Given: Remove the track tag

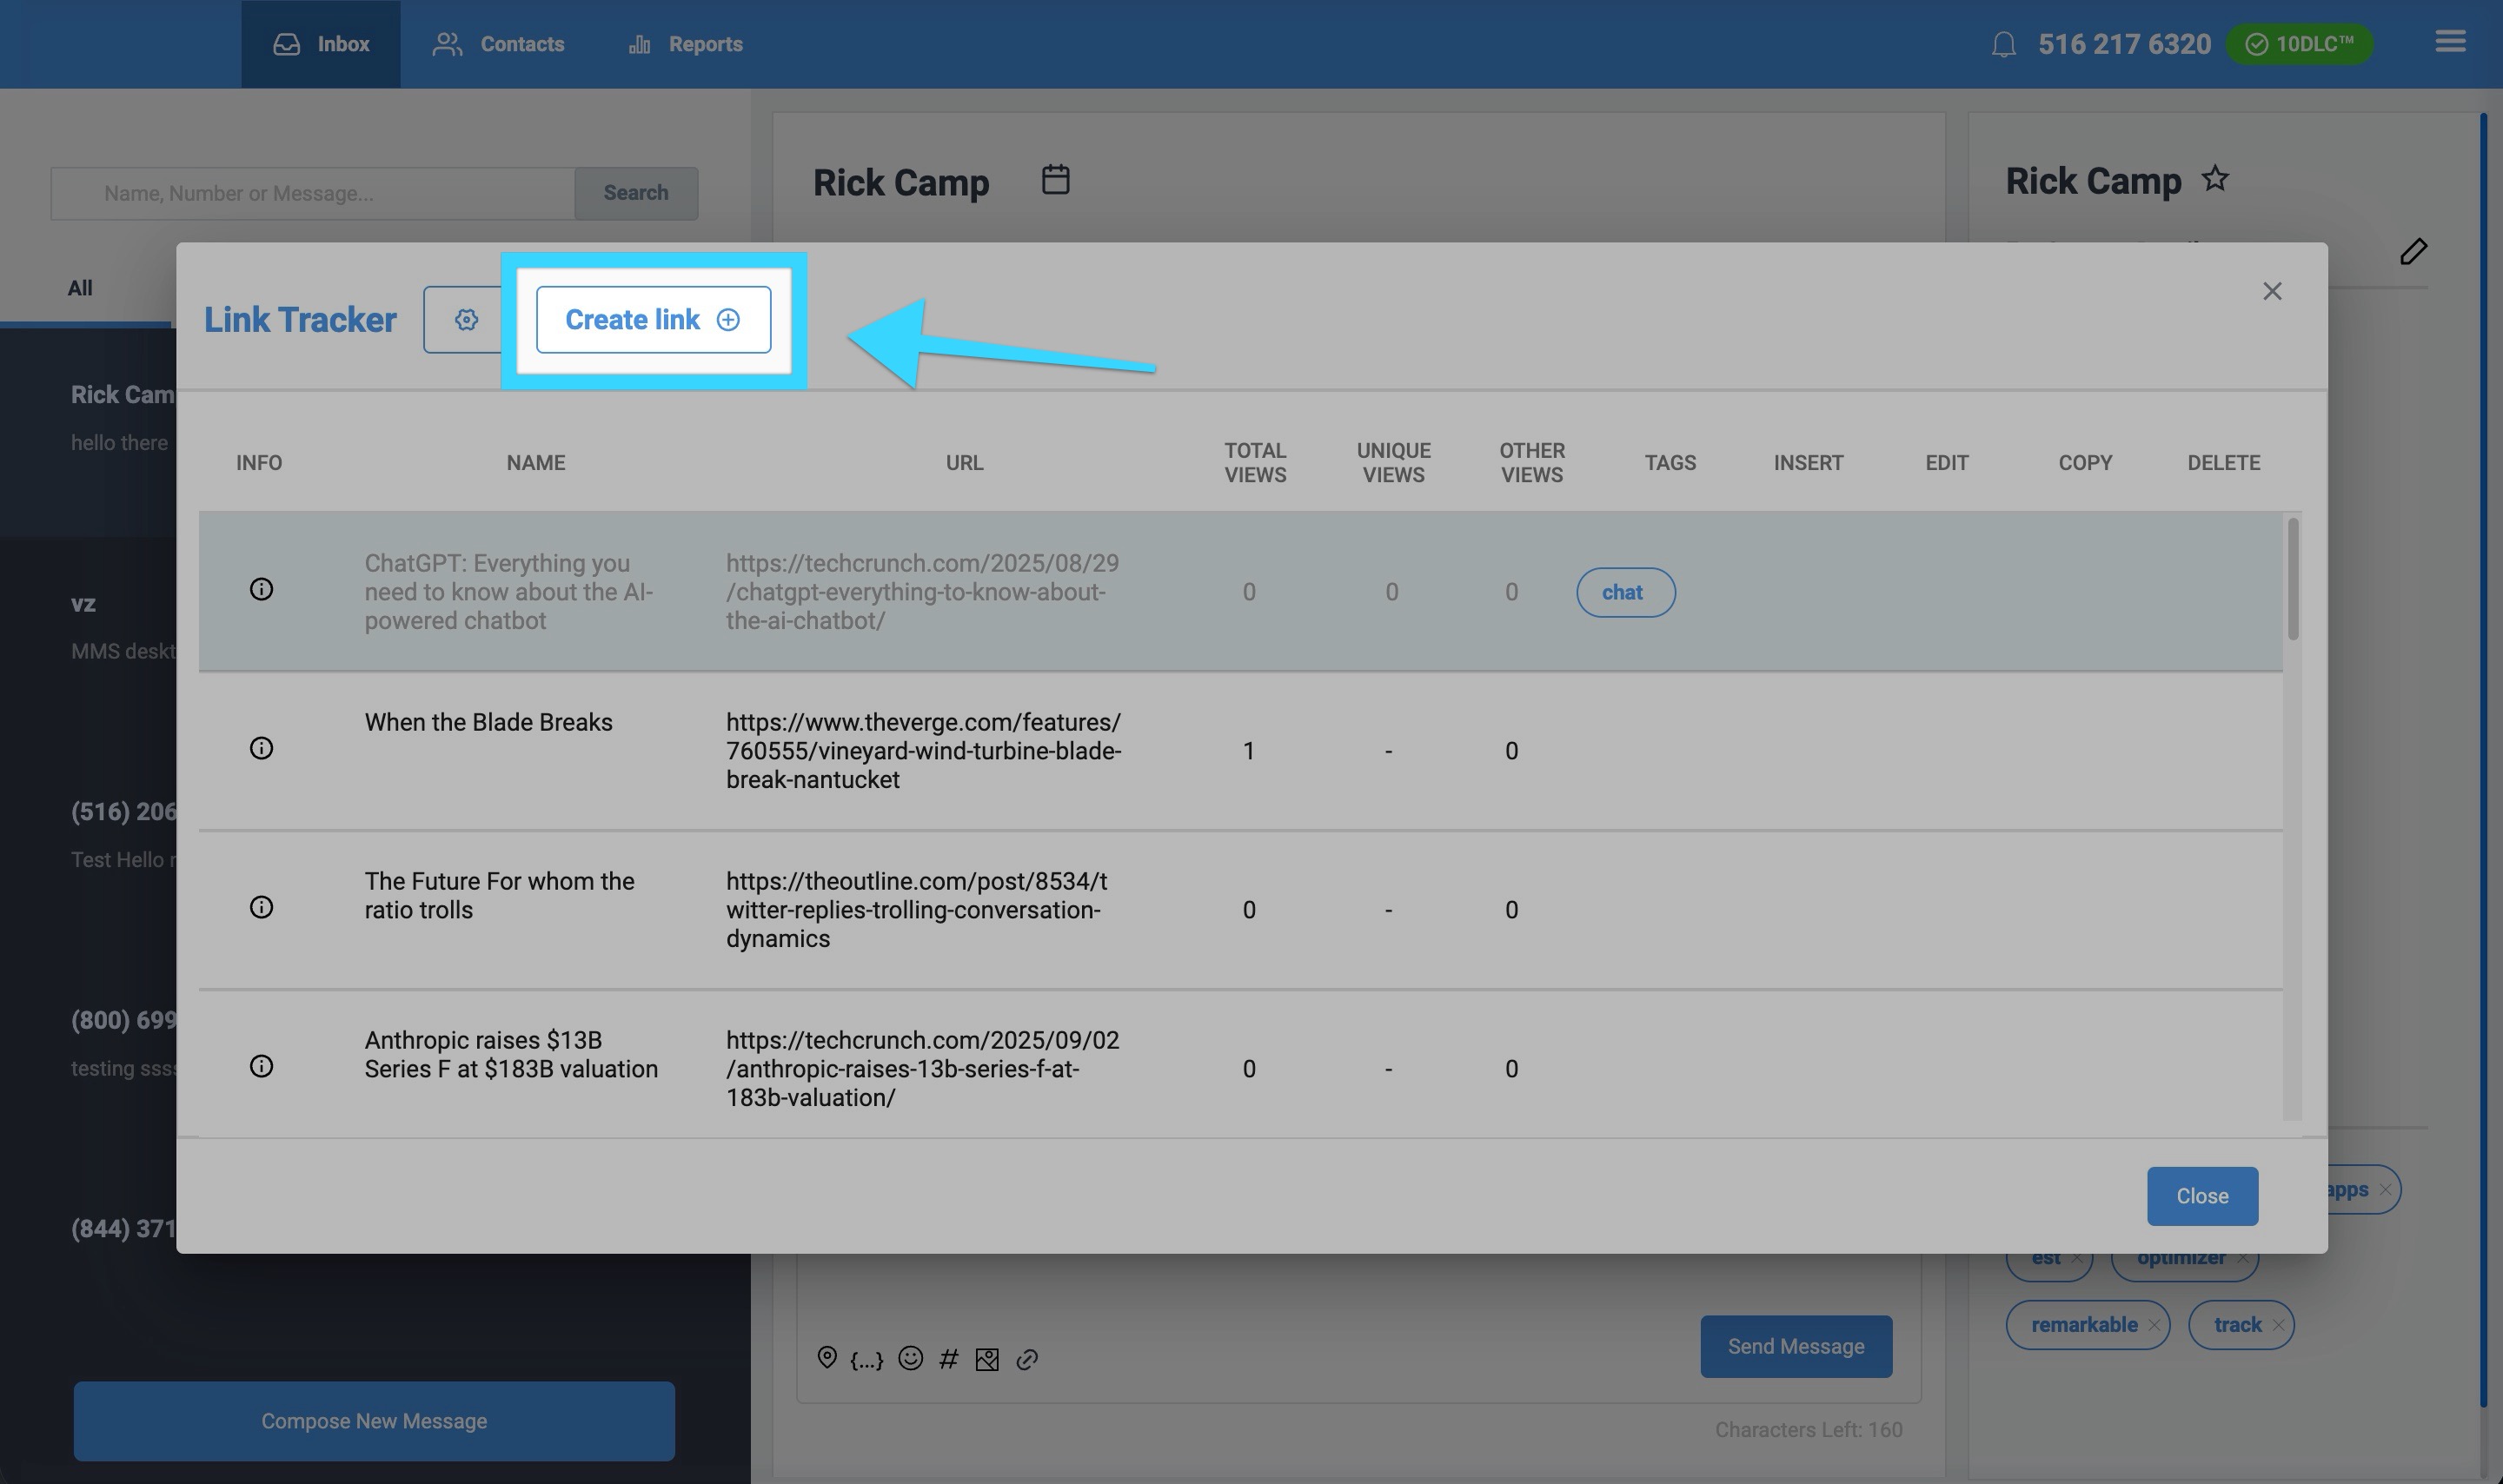Looking at the screenshot, I should point(2278,1325).
